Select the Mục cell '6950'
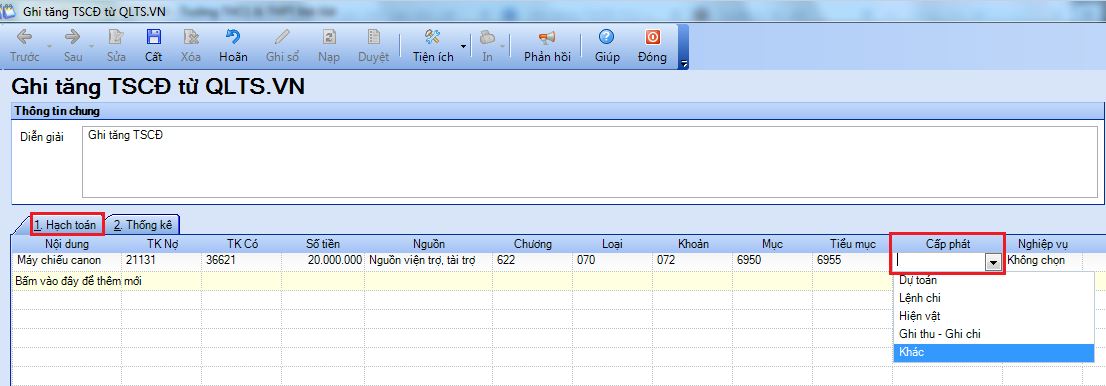This screenshot has height=386, width=1106. pyautogui.click(x=772, y=260)
